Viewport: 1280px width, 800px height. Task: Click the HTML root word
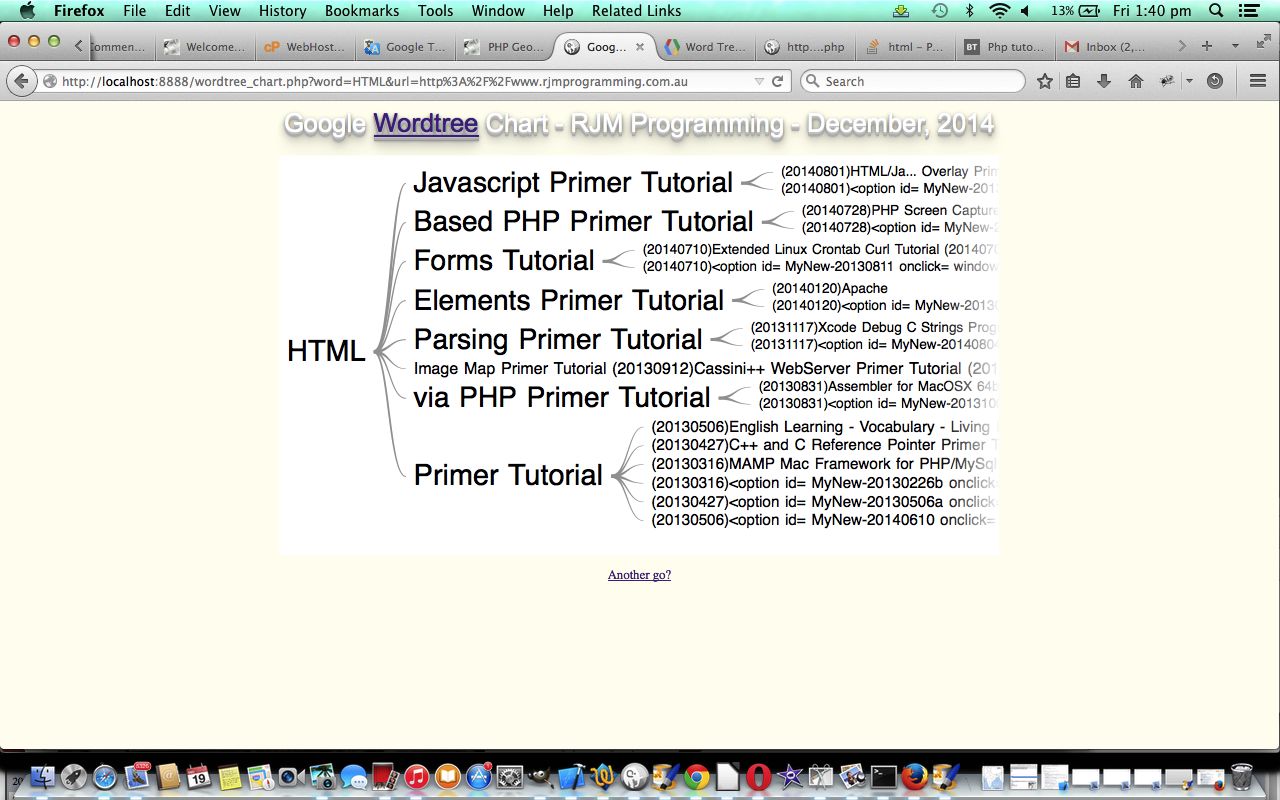point(326,351)
